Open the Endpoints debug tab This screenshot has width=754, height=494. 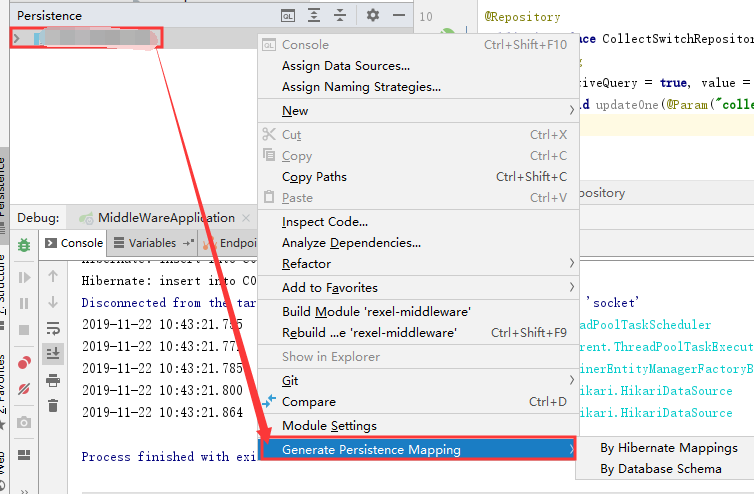tap(230, 243)
